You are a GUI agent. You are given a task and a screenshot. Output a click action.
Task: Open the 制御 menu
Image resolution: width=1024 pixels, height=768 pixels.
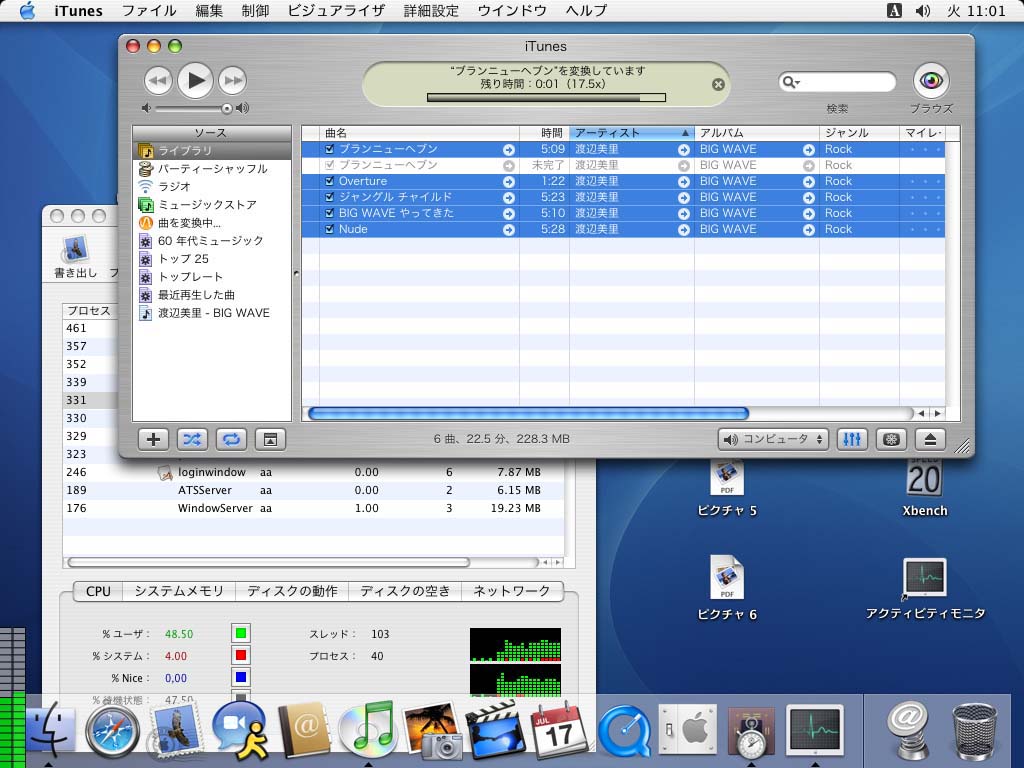(x=255, y=10)
